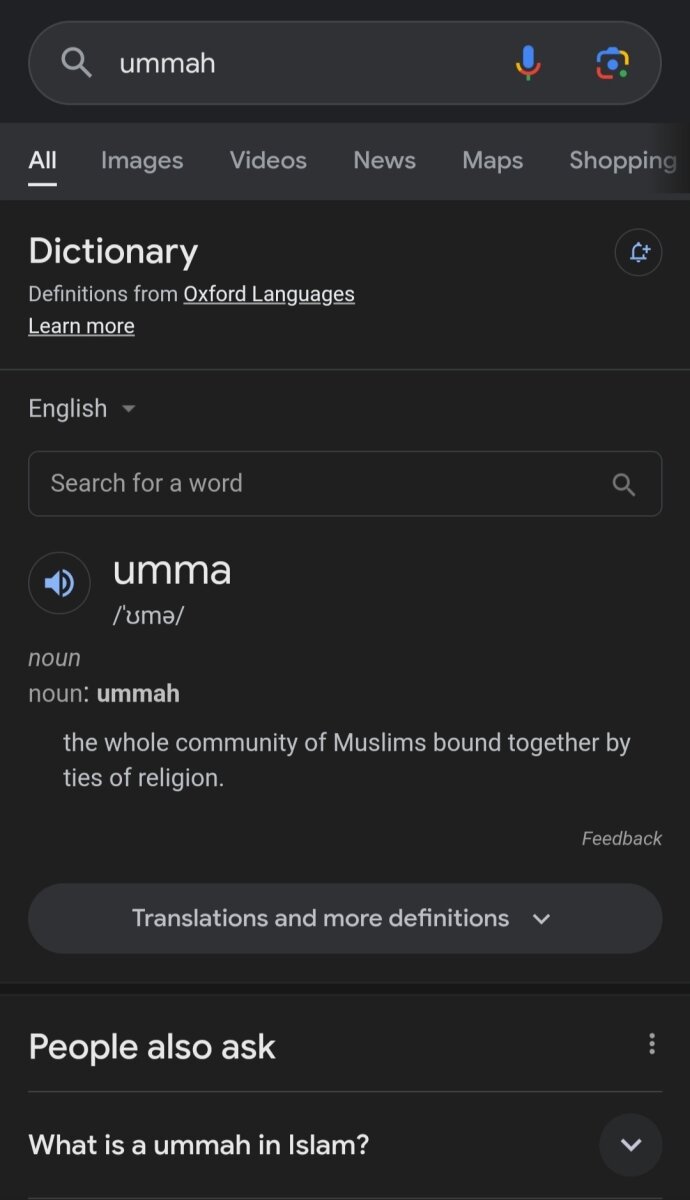Image resolution: width=690 pixels, height=1200 pixels.
Task: Click search icon in word search box
Action: pyautogui.click(x=623, y=484)
